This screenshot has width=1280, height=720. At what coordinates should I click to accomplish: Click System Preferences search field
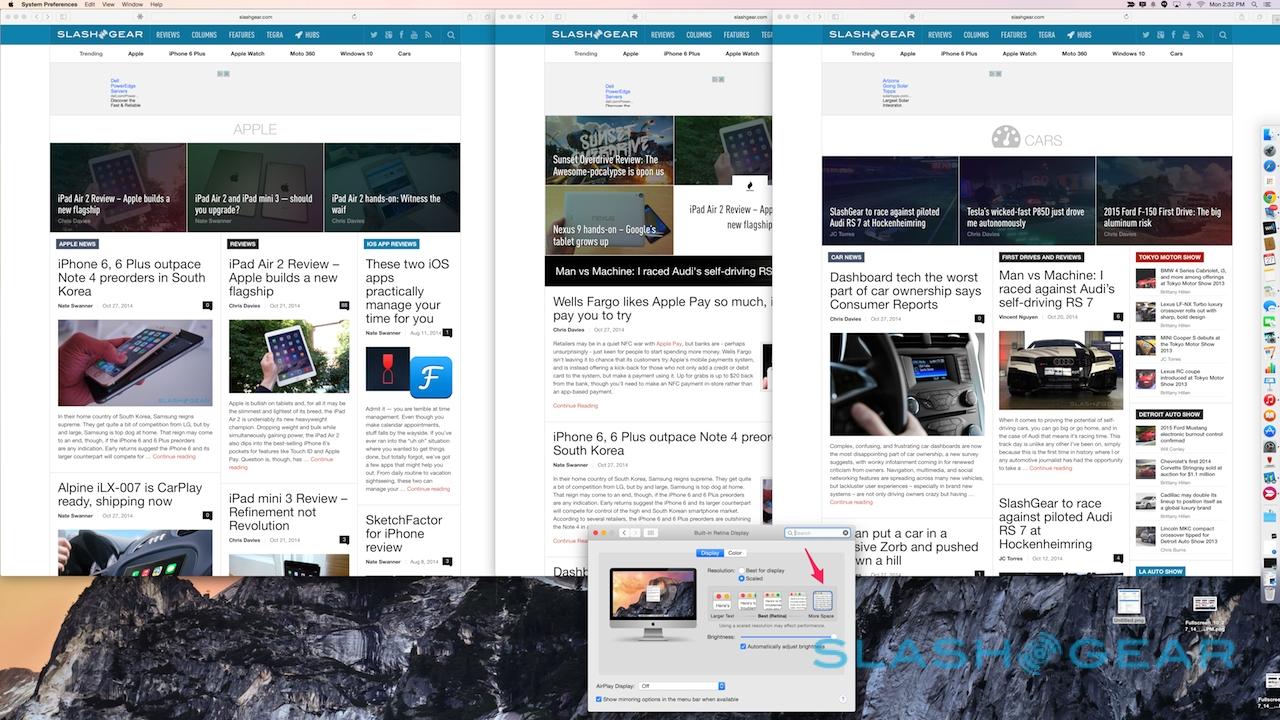[817, 533]
